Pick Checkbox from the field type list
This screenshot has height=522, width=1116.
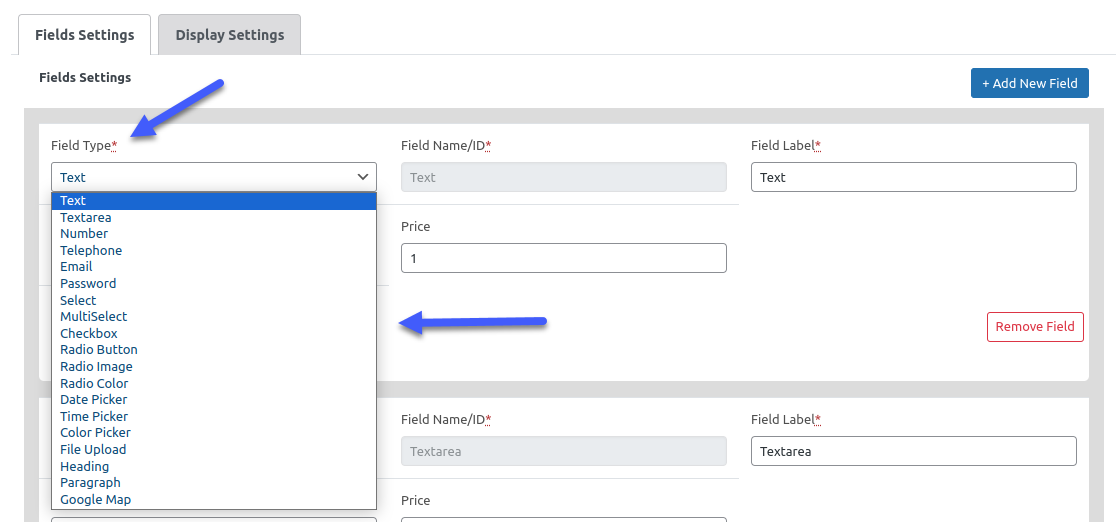pyautogui.click(x=89, y=334)
